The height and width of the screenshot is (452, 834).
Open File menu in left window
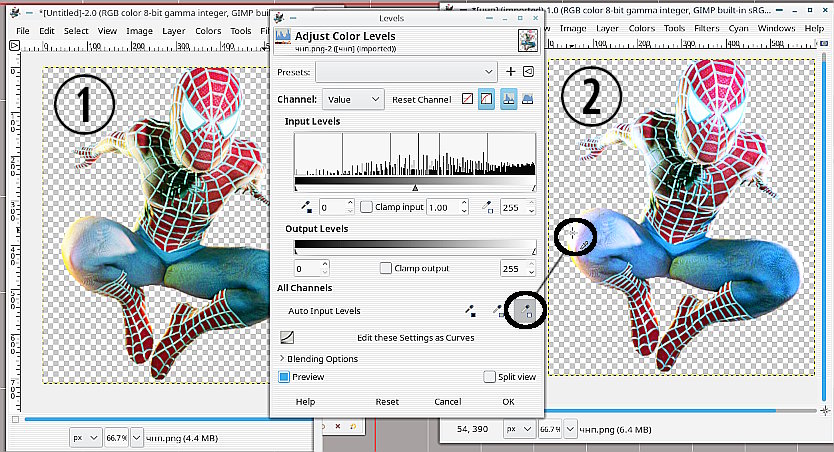(22, 31)
